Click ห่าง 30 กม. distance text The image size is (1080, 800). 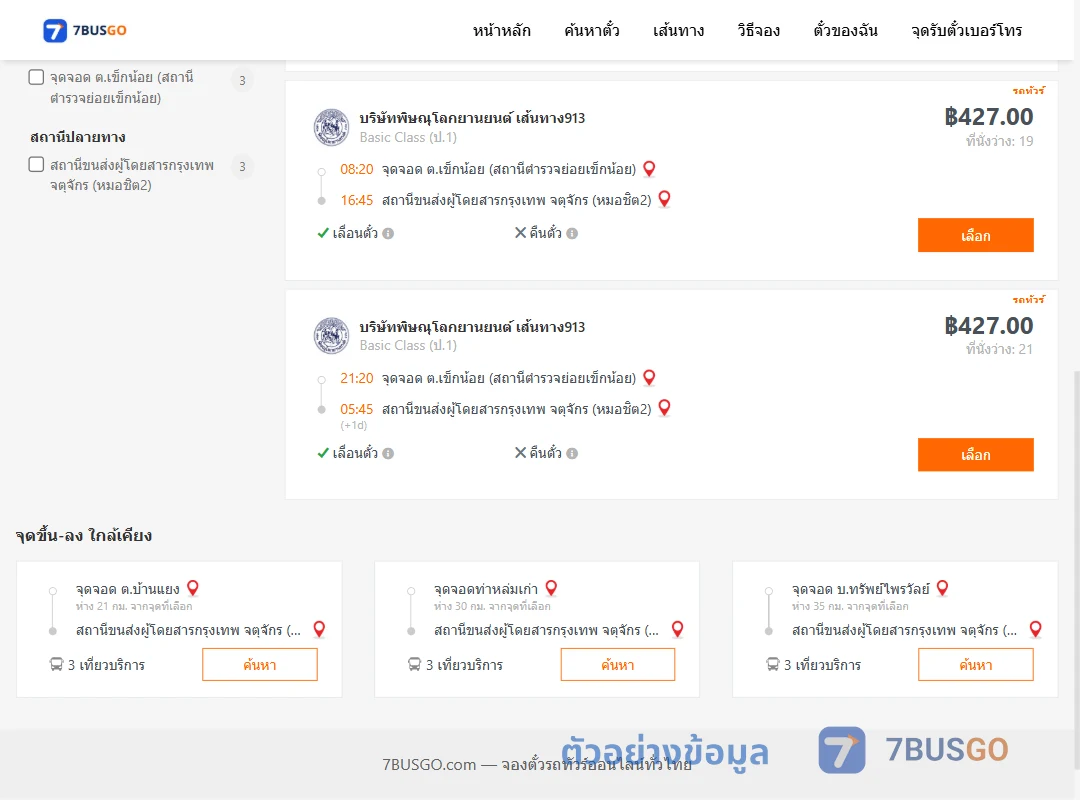pyautogui.click(x=492, y=606)
